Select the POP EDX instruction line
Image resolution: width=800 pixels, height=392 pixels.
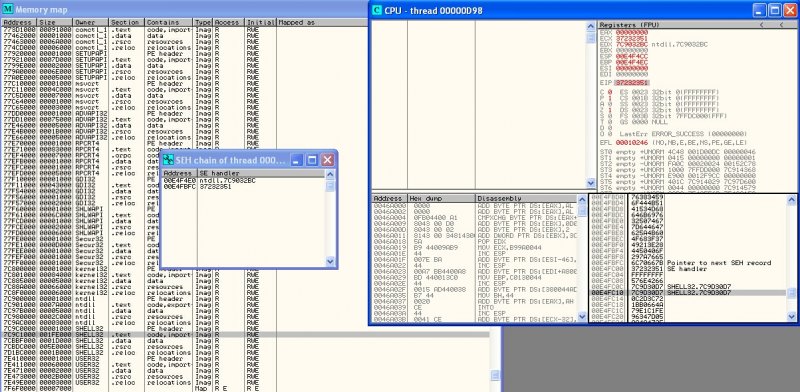pyautogui.click(x=474, y=241)
